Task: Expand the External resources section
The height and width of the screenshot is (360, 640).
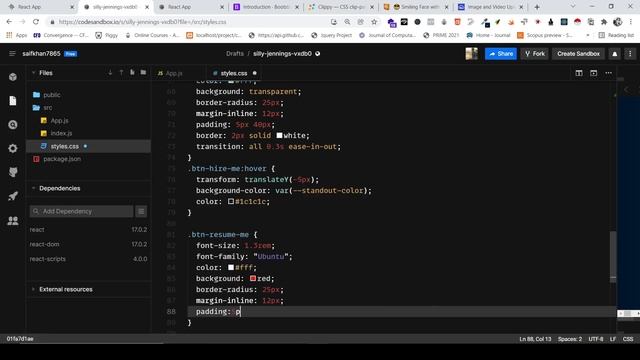Action: 33,289
